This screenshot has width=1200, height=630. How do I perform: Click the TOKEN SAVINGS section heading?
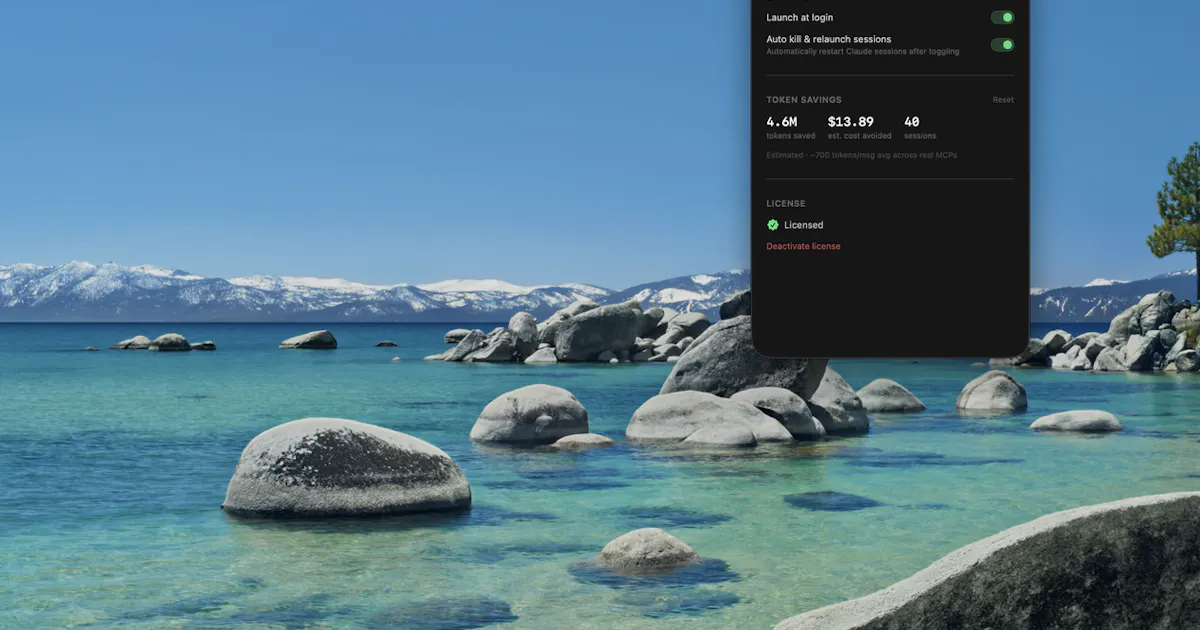pyautogui.click(x=804, y=100)
